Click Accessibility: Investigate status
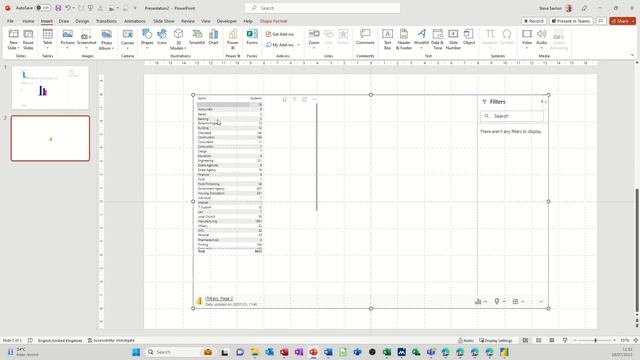 (111, 340)
